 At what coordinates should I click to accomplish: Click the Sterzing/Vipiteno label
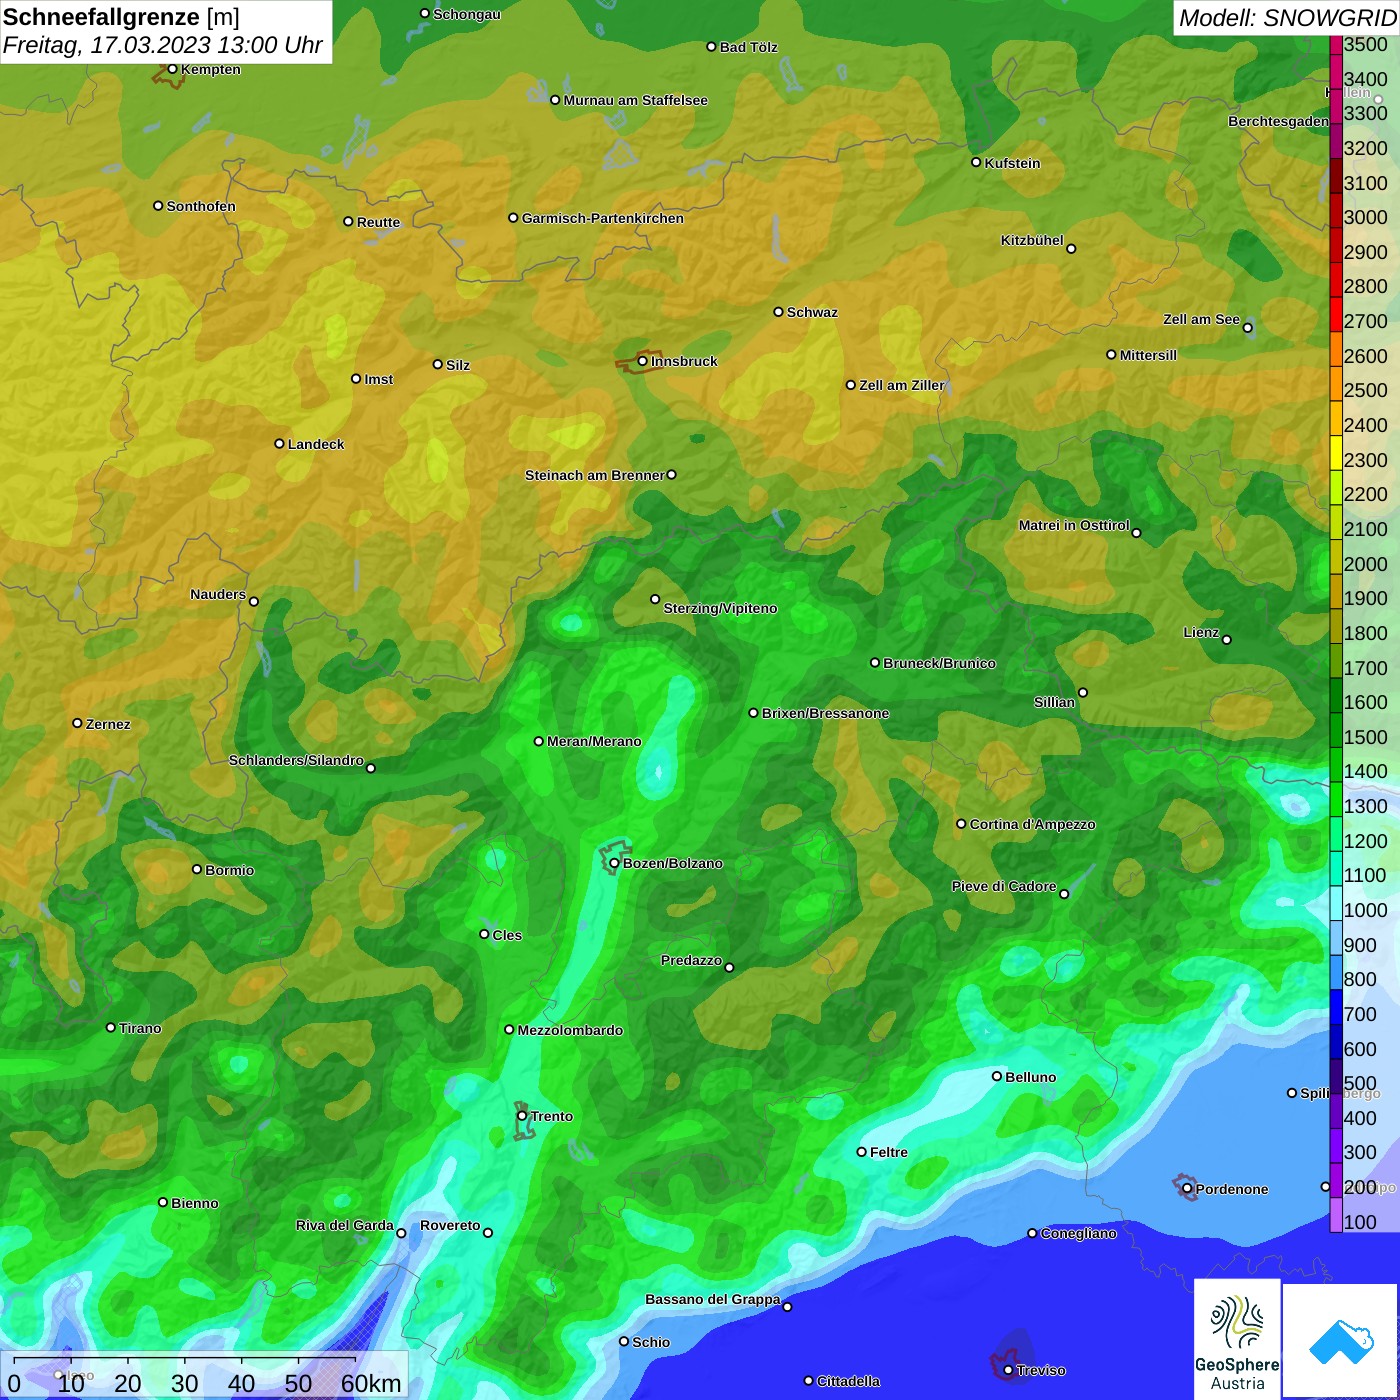coord(720,608)
